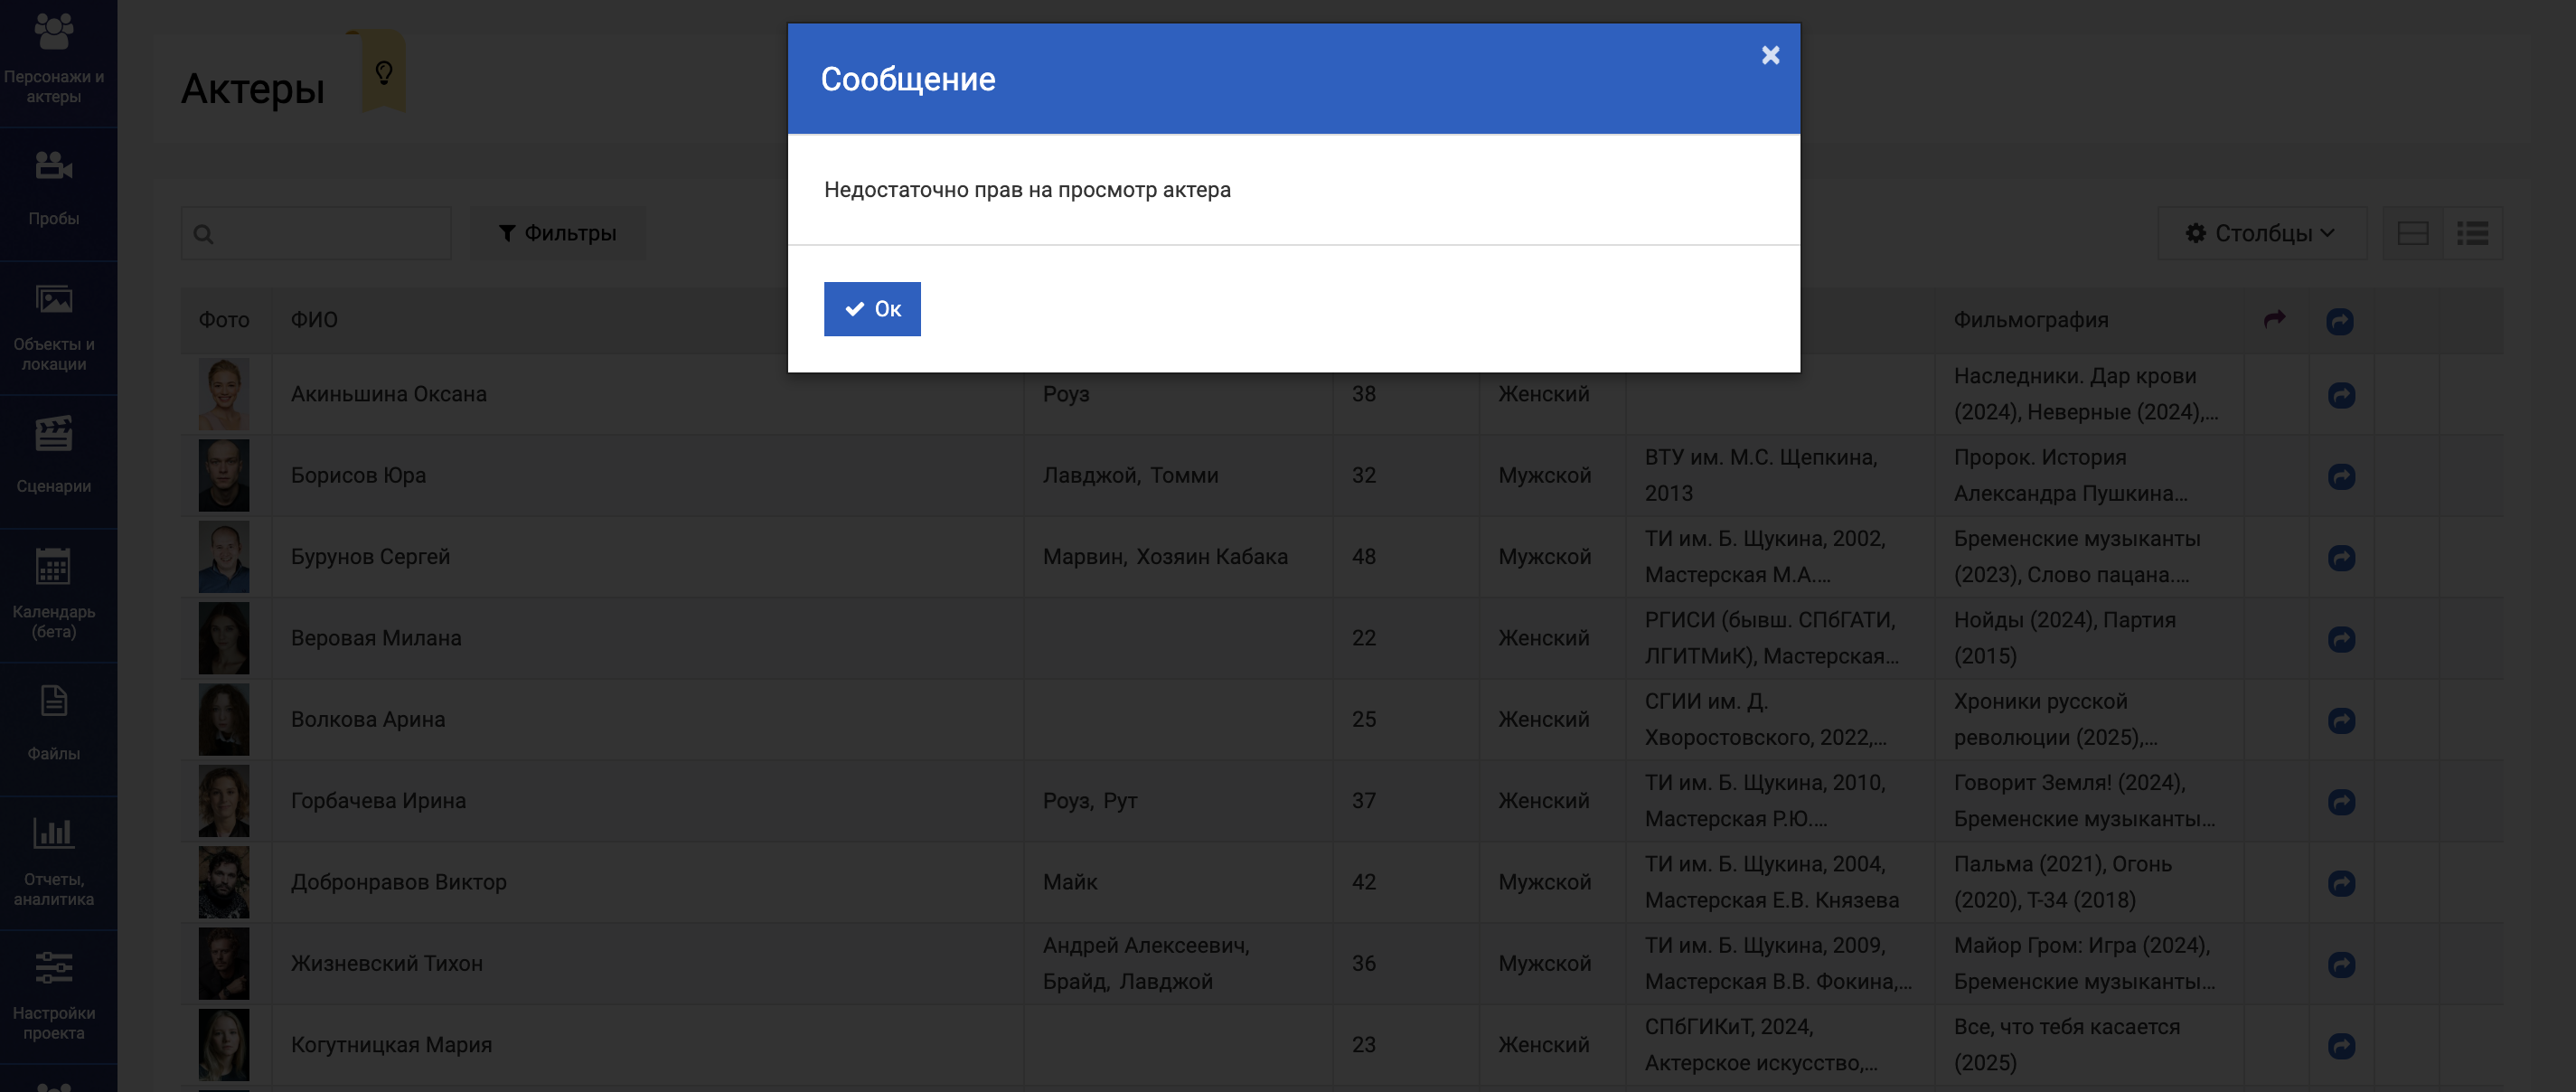This screenshot has width=2576, height=1092.
Task: Share Когутницкая Мария via the row arrow icon
Action: click(2341, 1045)
